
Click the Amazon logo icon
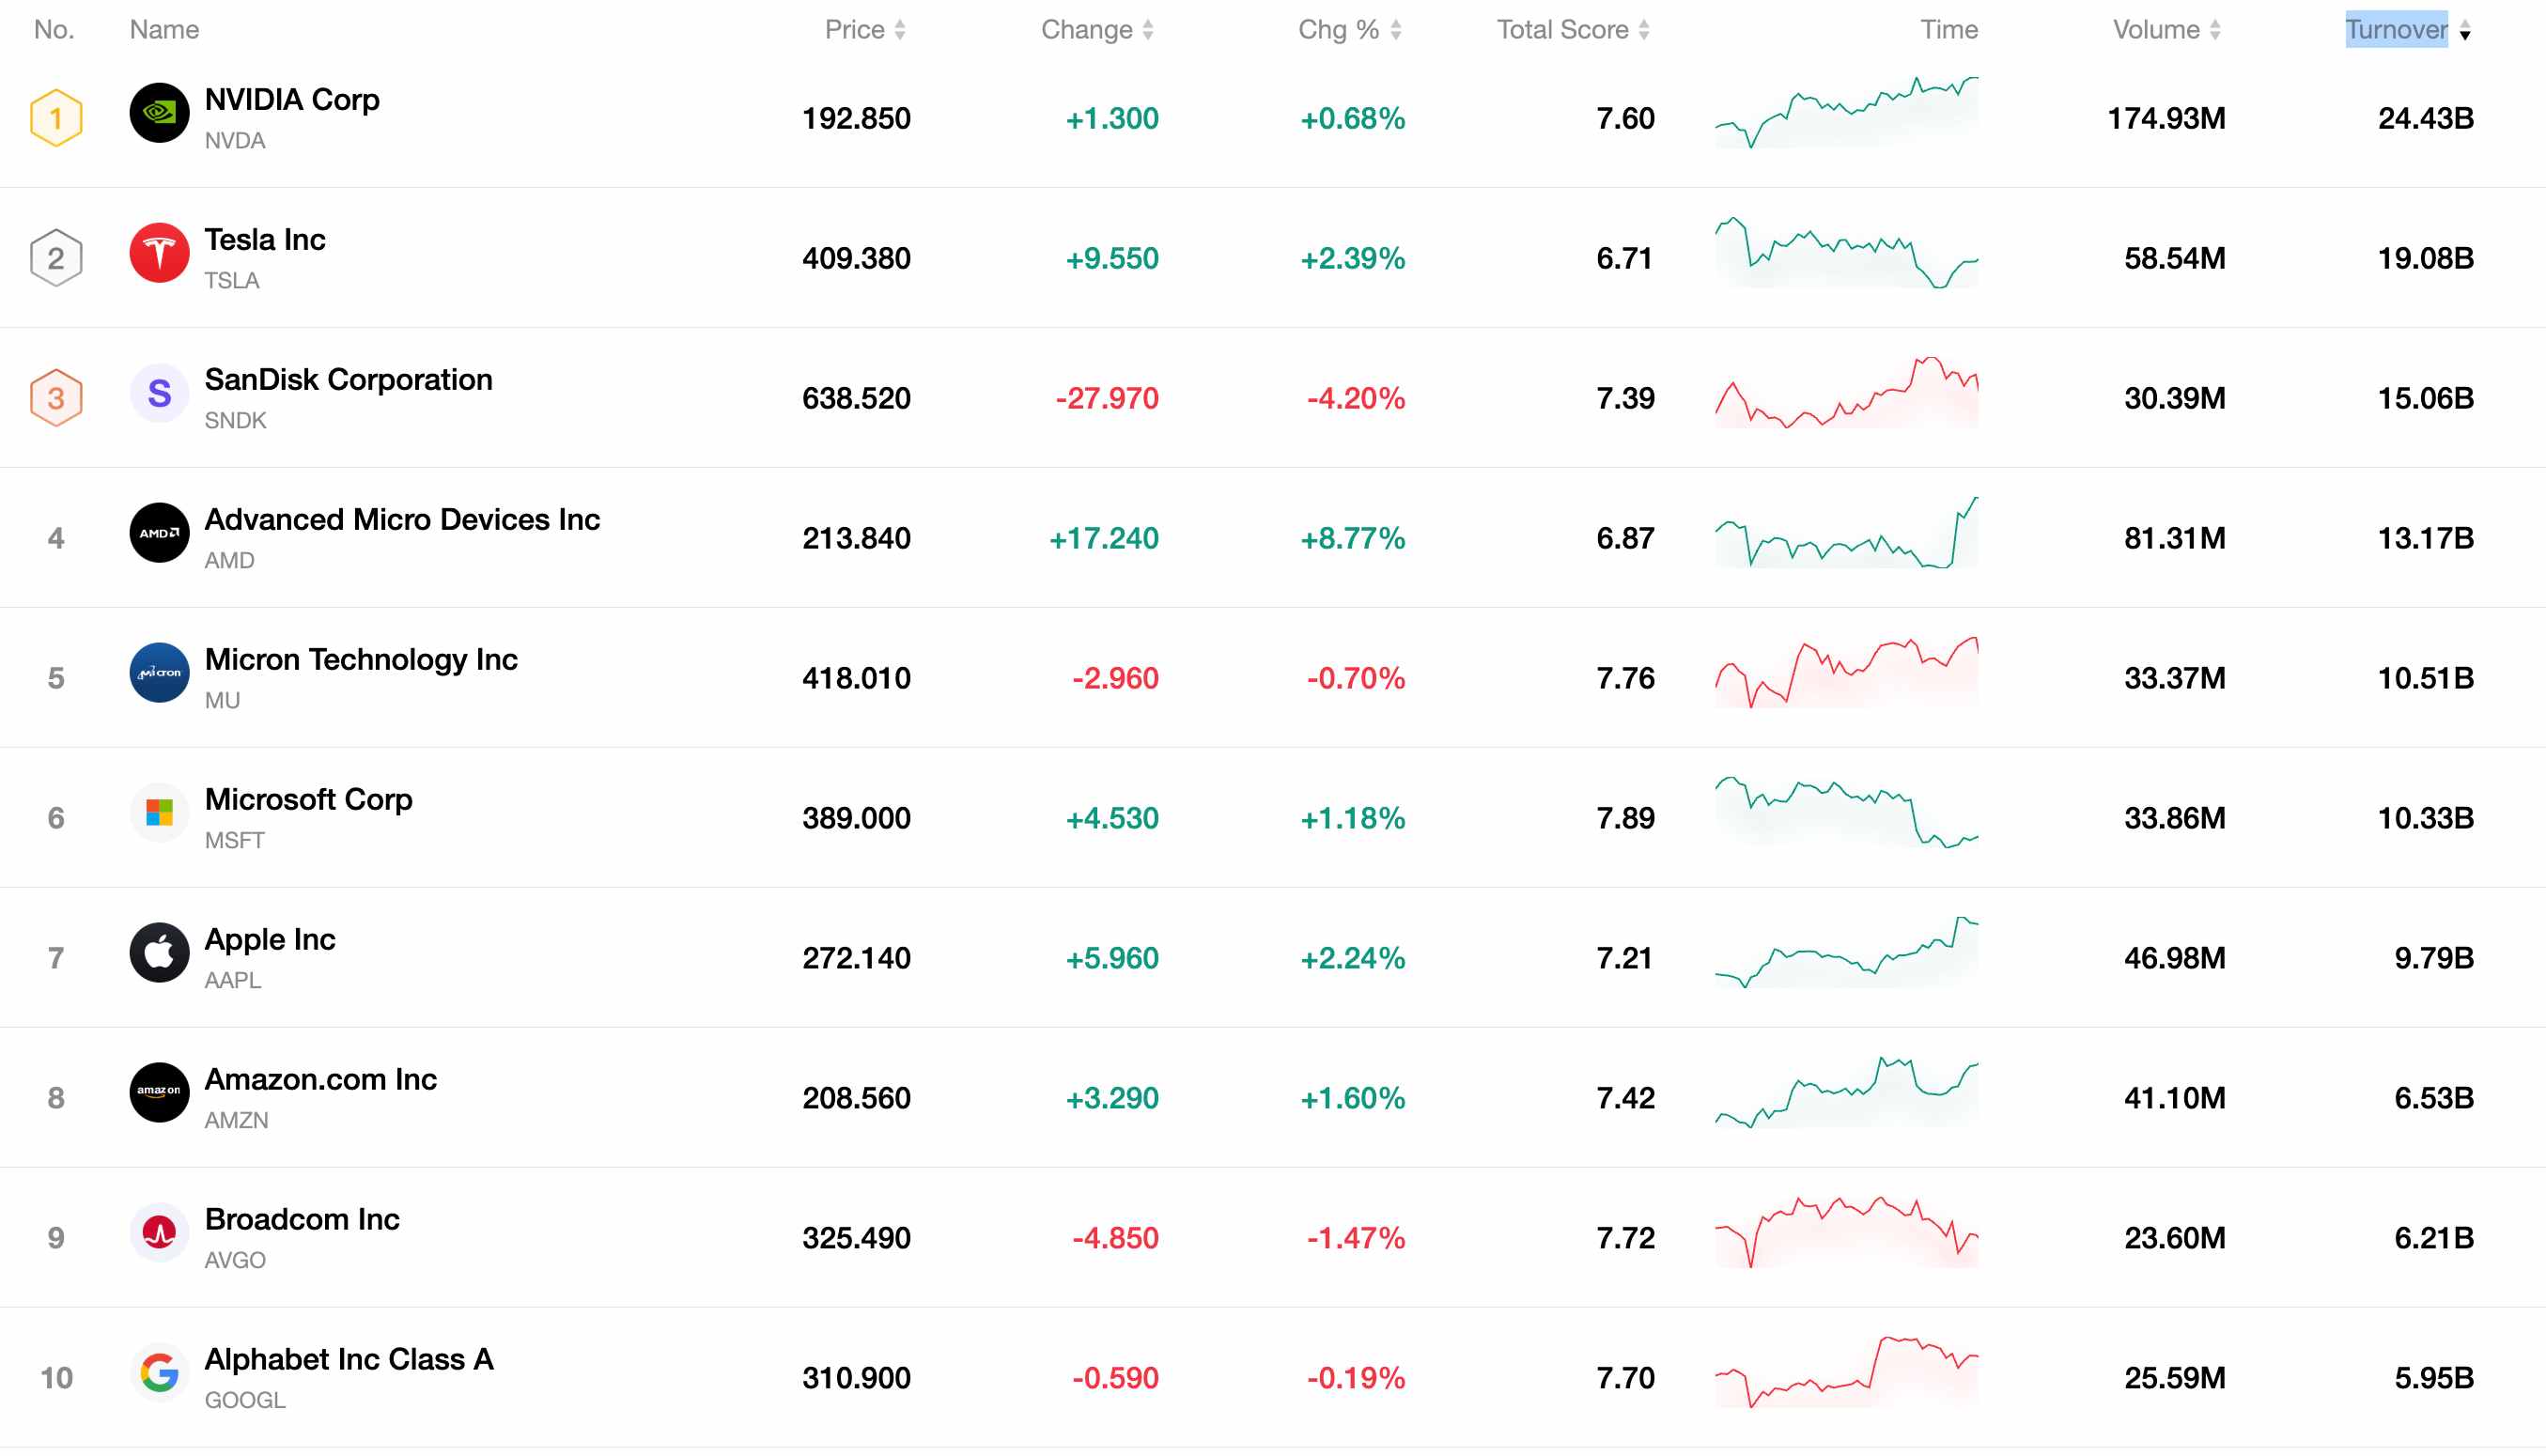tap(159, 1093)
